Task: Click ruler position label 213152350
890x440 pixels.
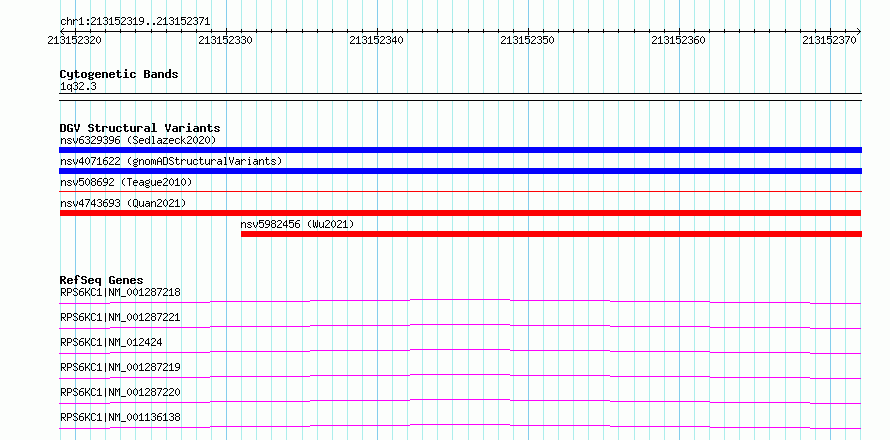Action: pos(528,40)
